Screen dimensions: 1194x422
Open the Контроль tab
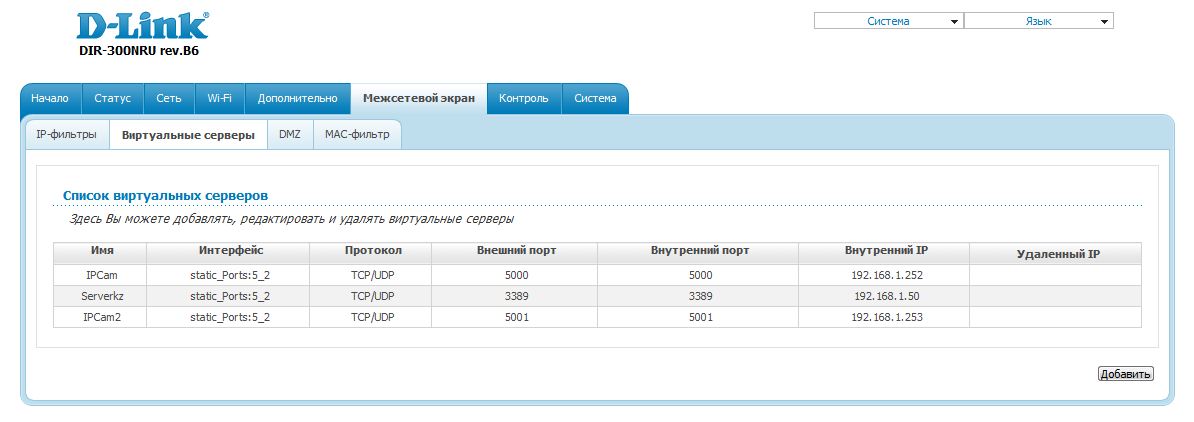click(x=524, y=99)
